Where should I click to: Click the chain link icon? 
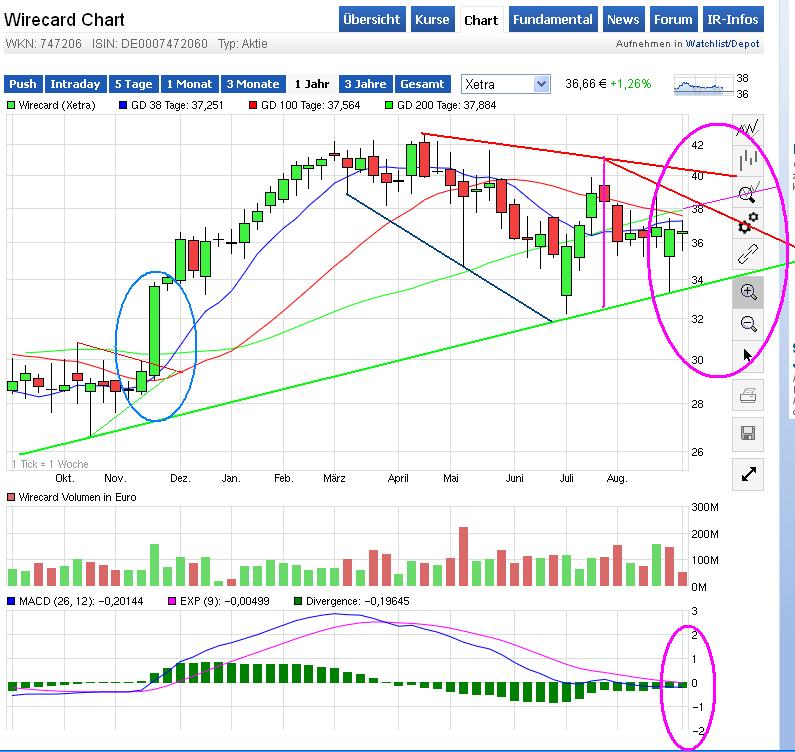[x=748, y=254]
